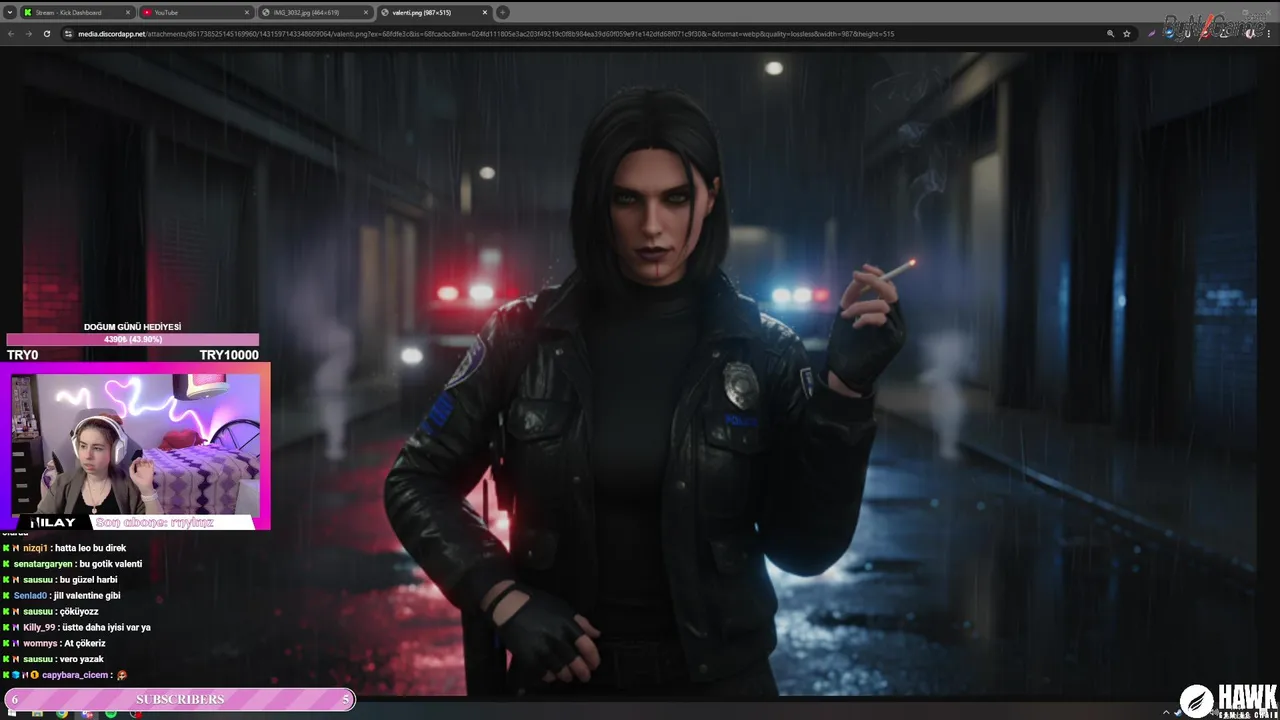Click chat message 'vero yazak'
Screen dimensions: 1280x720
click(x=81, y=660)
